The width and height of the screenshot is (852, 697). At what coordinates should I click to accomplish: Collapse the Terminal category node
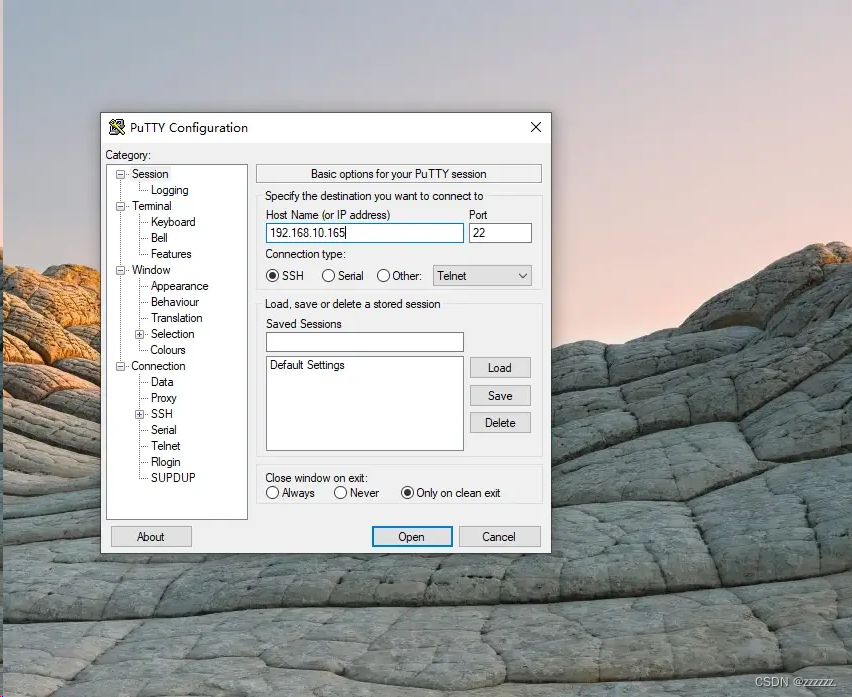pos(121,206)
